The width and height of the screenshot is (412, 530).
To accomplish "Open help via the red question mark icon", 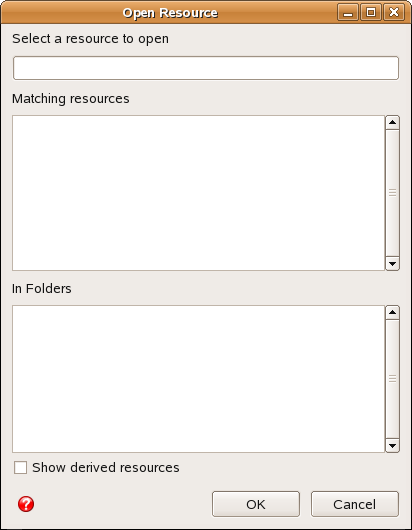I will tap(26, 504).
